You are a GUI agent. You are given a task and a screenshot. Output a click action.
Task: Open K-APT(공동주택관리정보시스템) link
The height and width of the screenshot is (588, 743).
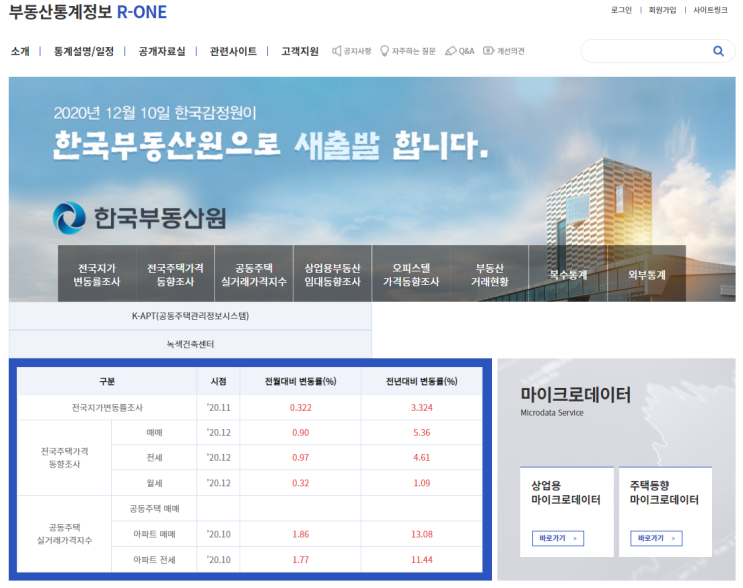[x=190, y=316]
